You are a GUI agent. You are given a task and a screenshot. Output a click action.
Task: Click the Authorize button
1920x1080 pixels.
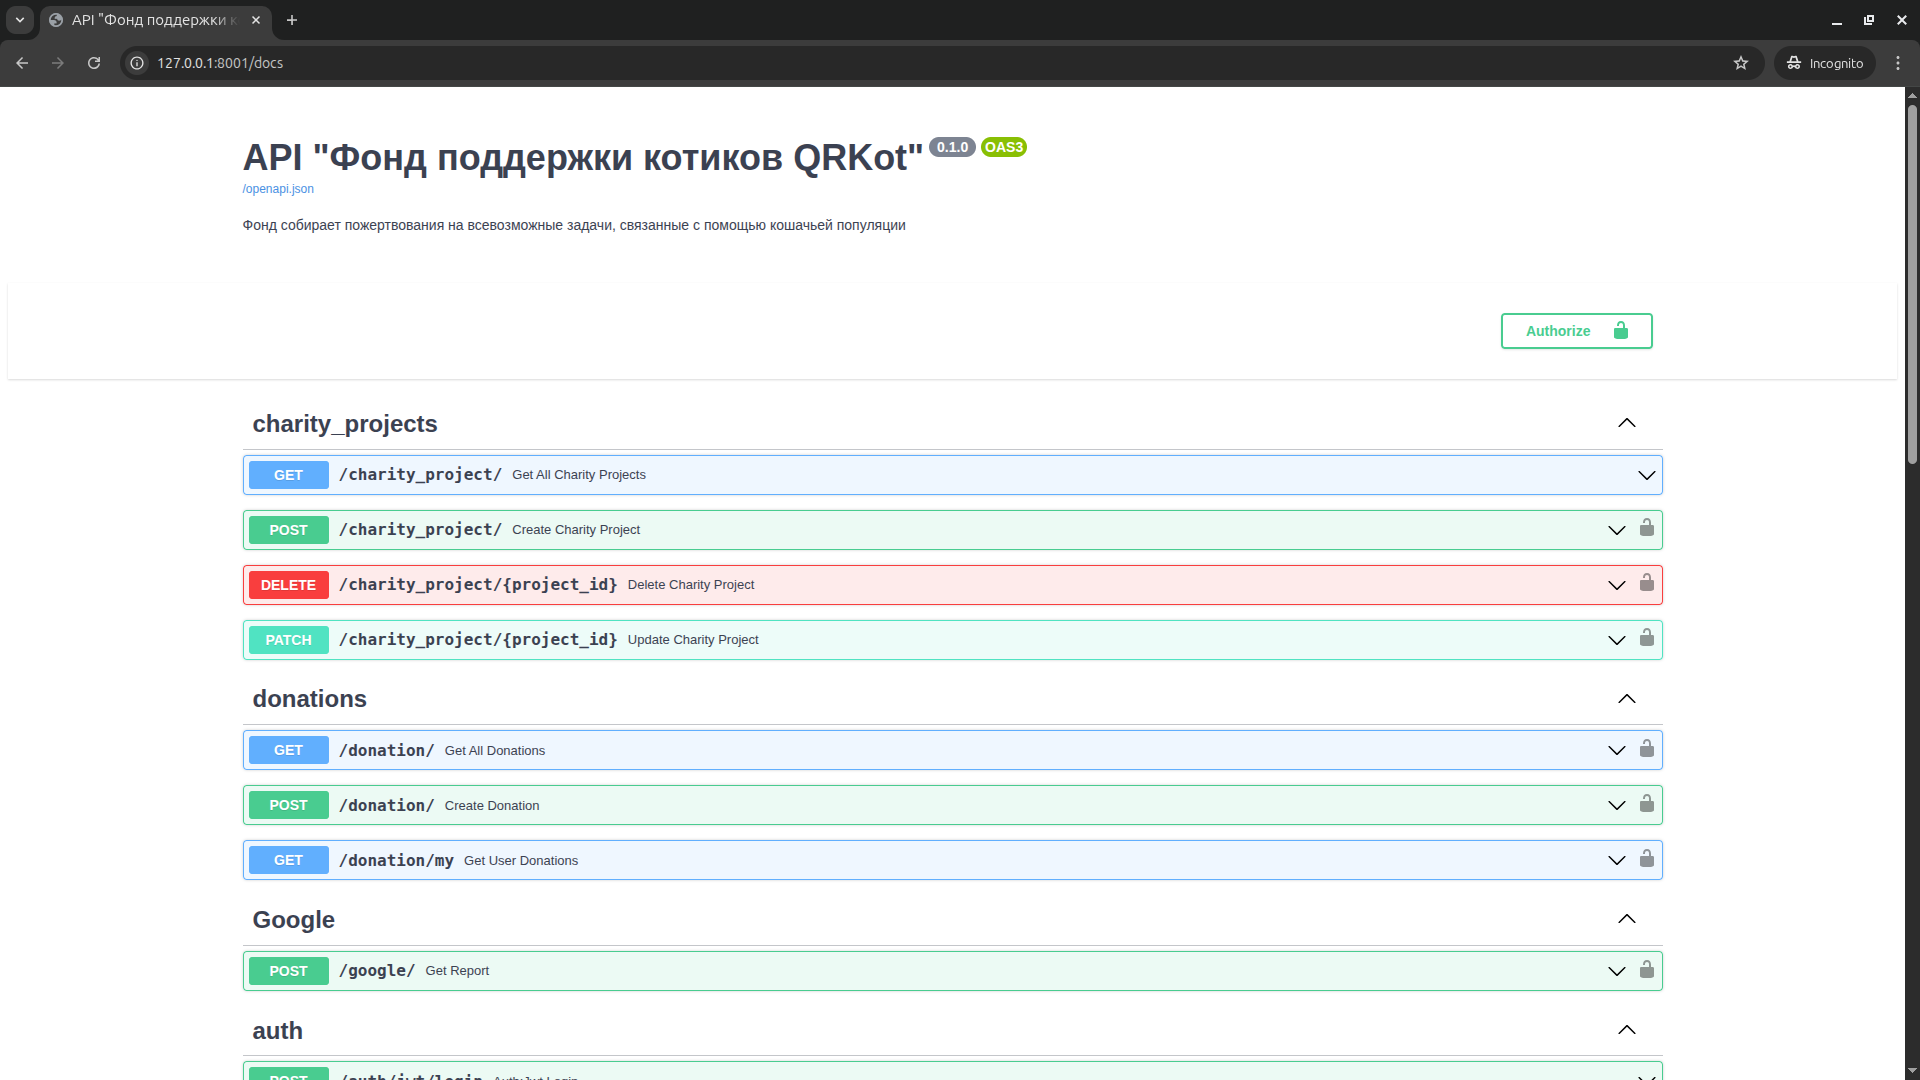coord(1575,330)
